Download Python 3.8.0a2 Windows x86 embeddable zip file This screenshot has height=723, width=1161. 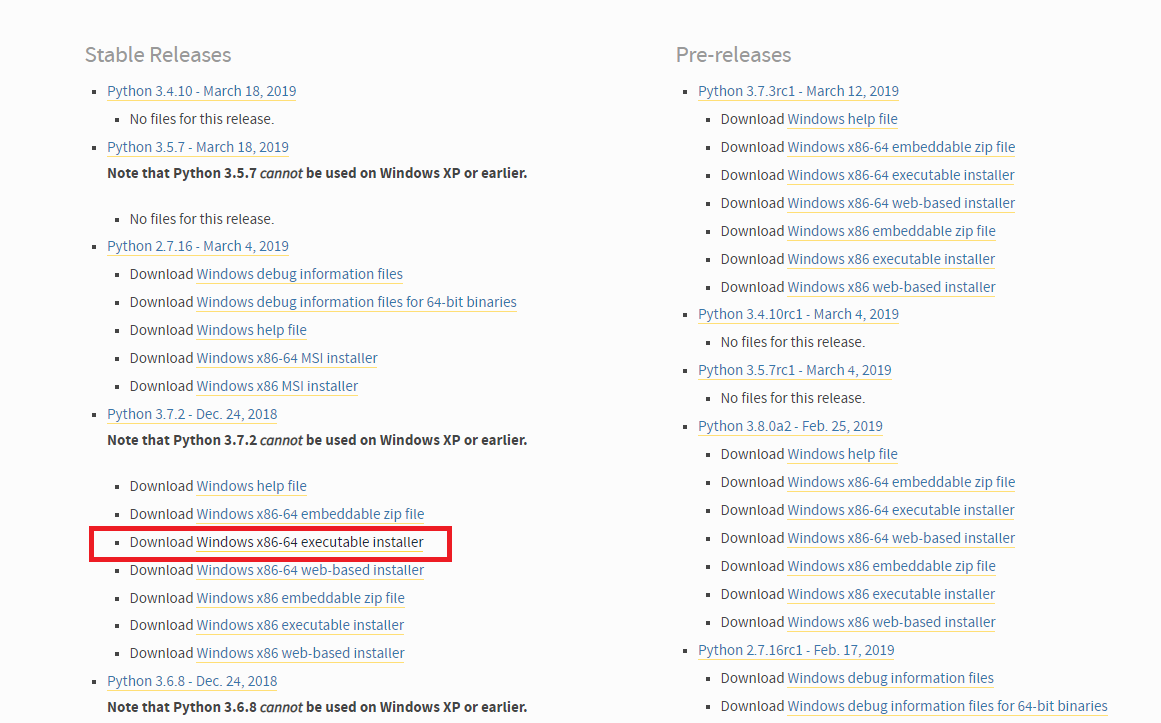point(891,567)
